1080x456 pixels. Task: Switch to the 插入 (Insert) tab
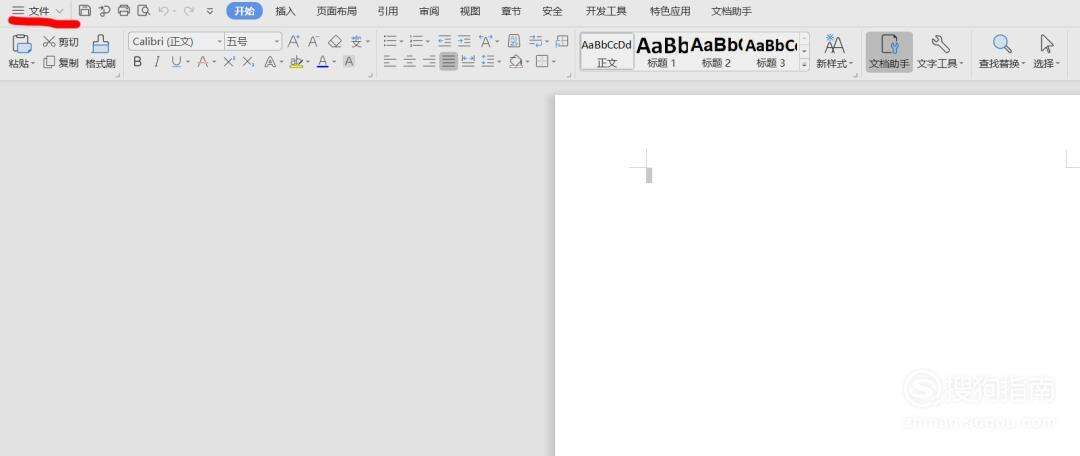285,11
